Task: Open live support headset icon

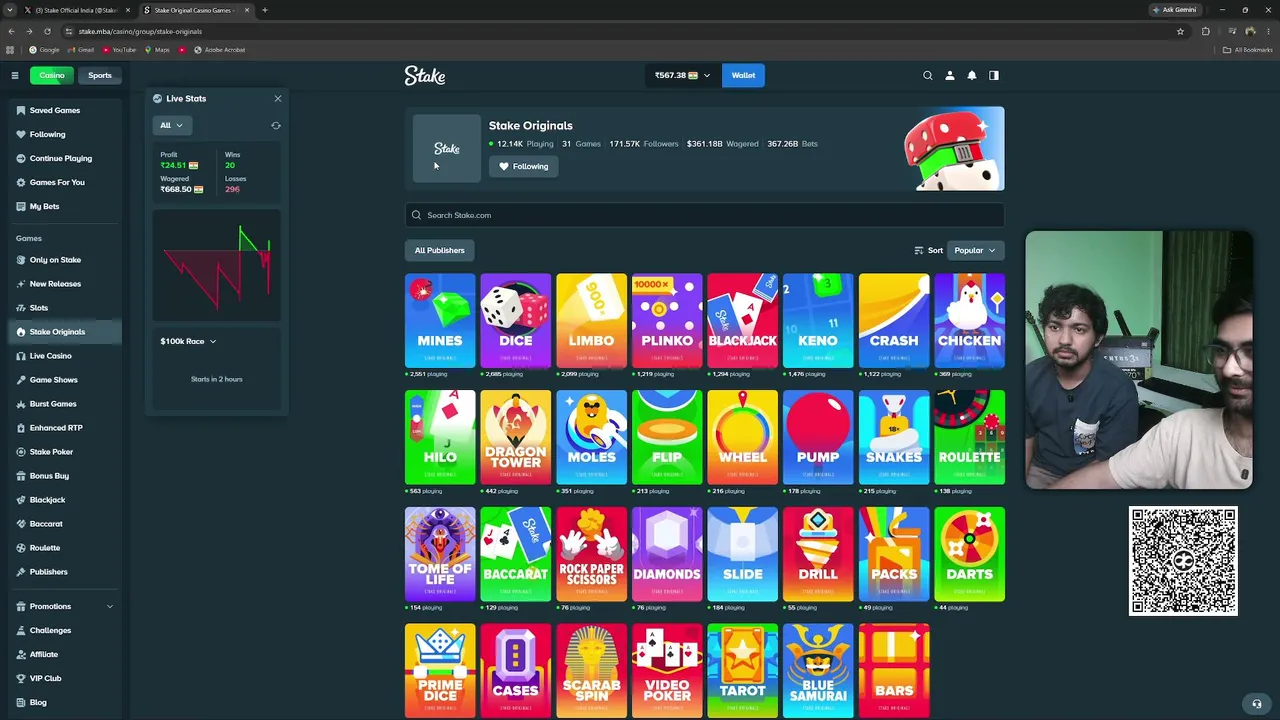Action: coord(1257,703)
